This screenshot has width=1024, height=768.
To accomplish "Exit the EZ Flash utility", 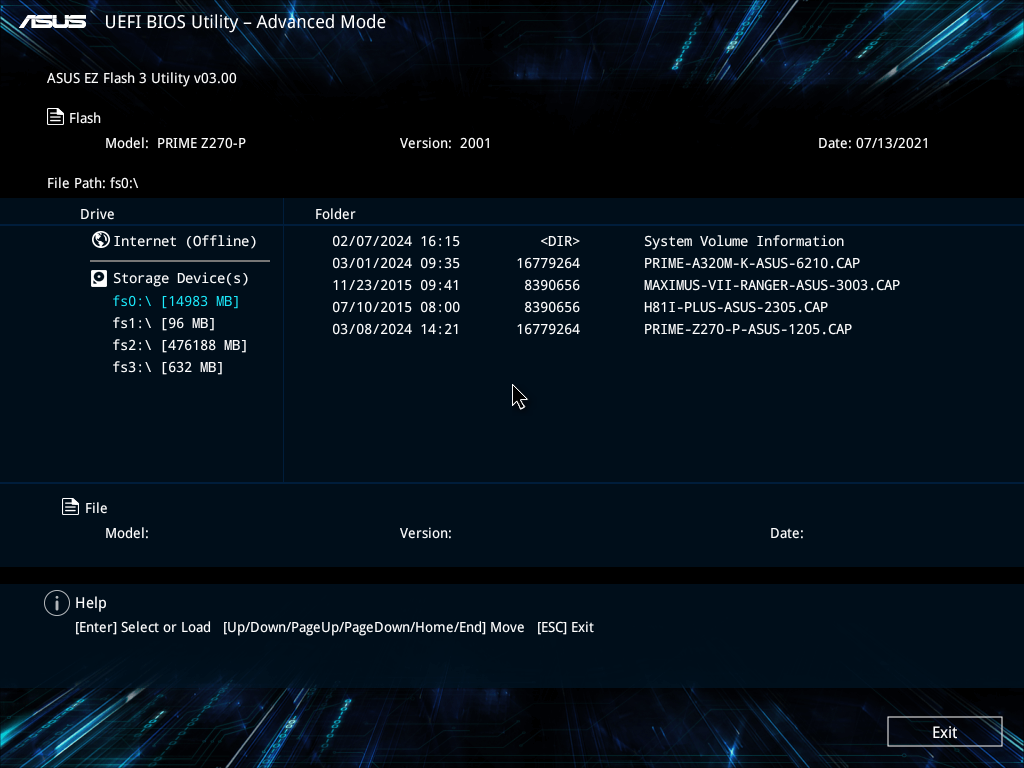I will [944, 731].
